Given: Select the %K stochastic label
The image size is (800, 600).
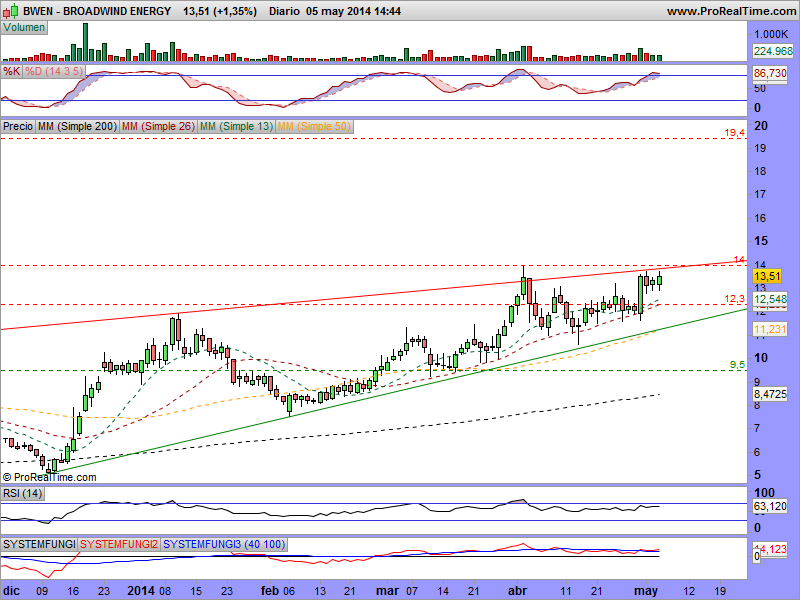Looking at the screenshot, I should pos(11,71).
